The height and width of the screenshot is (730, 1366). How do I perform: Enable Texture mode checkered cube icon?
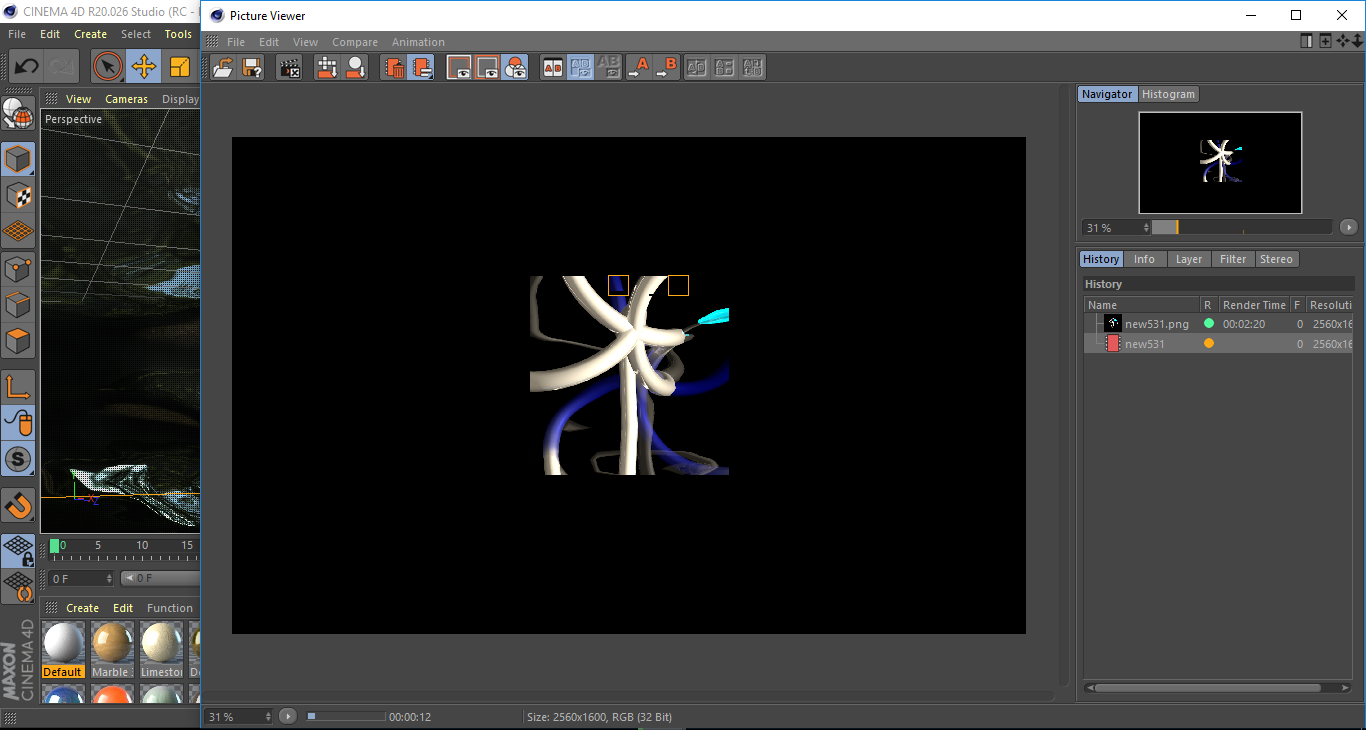tap(18, 195)
